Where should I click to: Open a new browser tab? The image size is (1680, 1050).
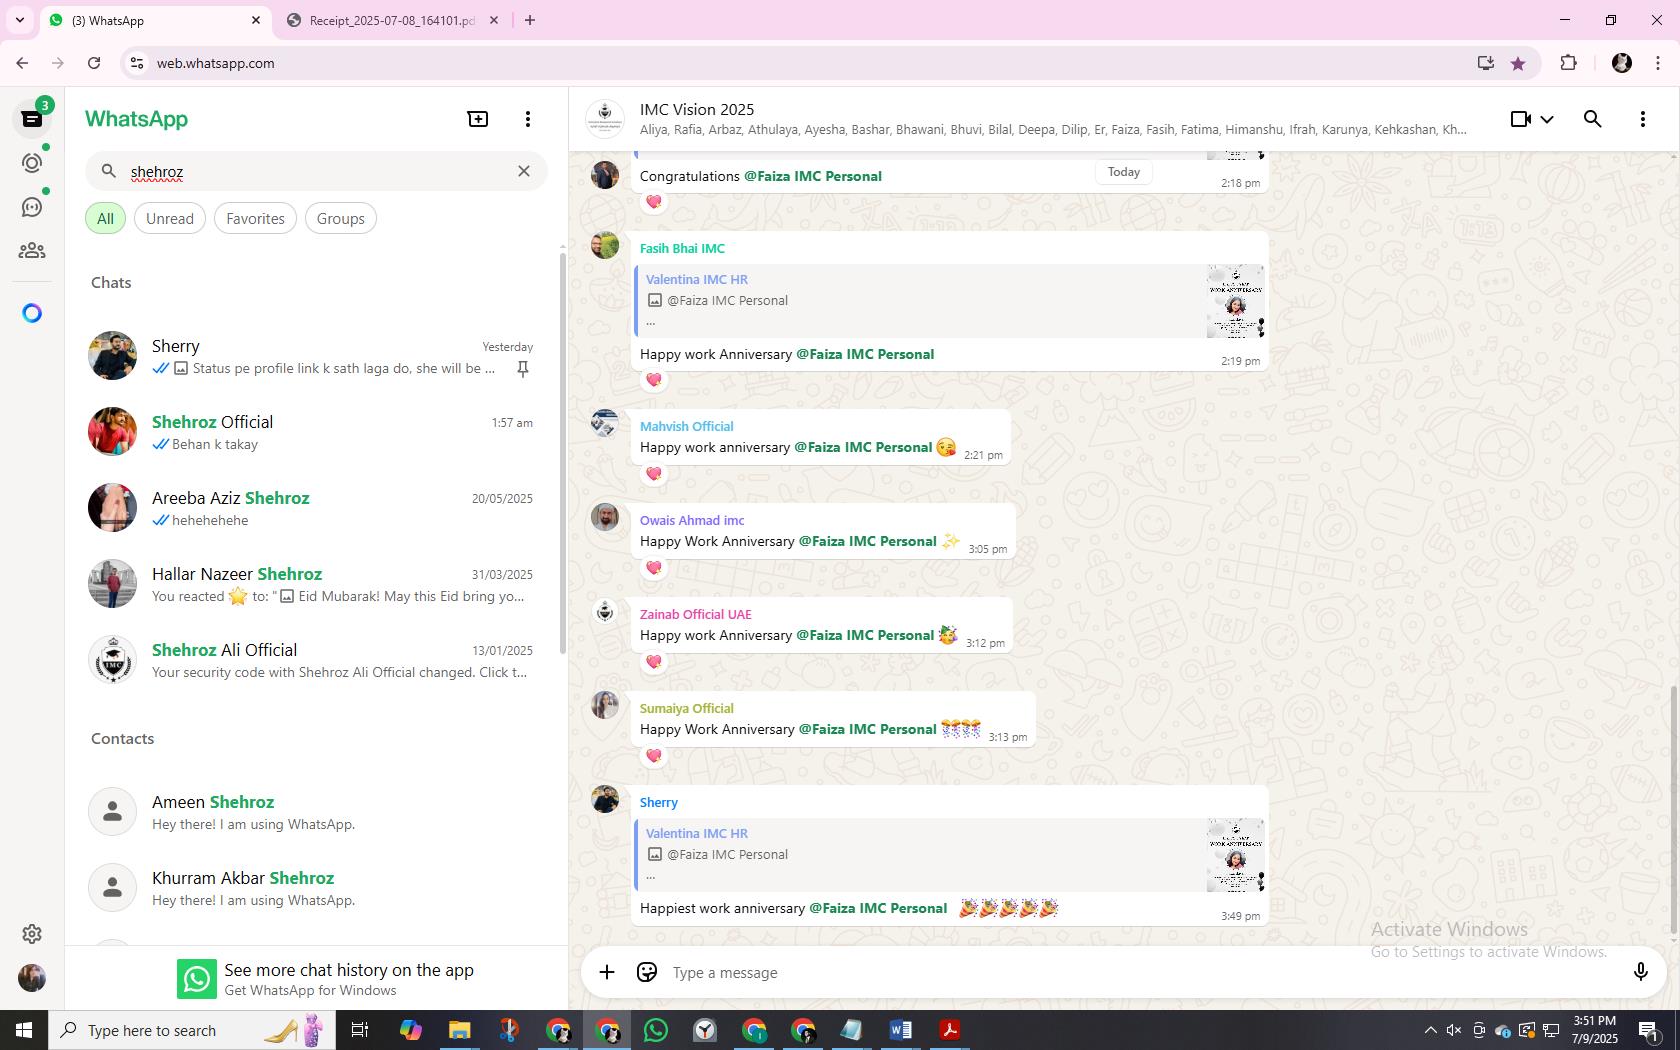coord(530,20)
